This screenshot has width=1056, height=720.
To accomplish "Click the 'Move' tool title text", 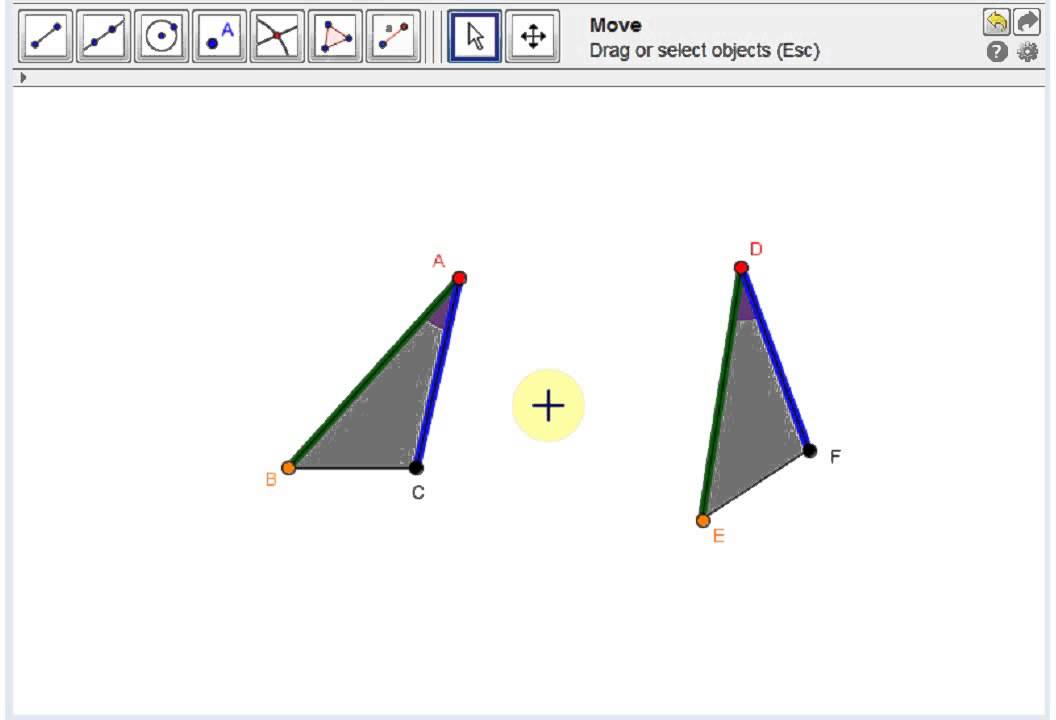I will [616, 26].
